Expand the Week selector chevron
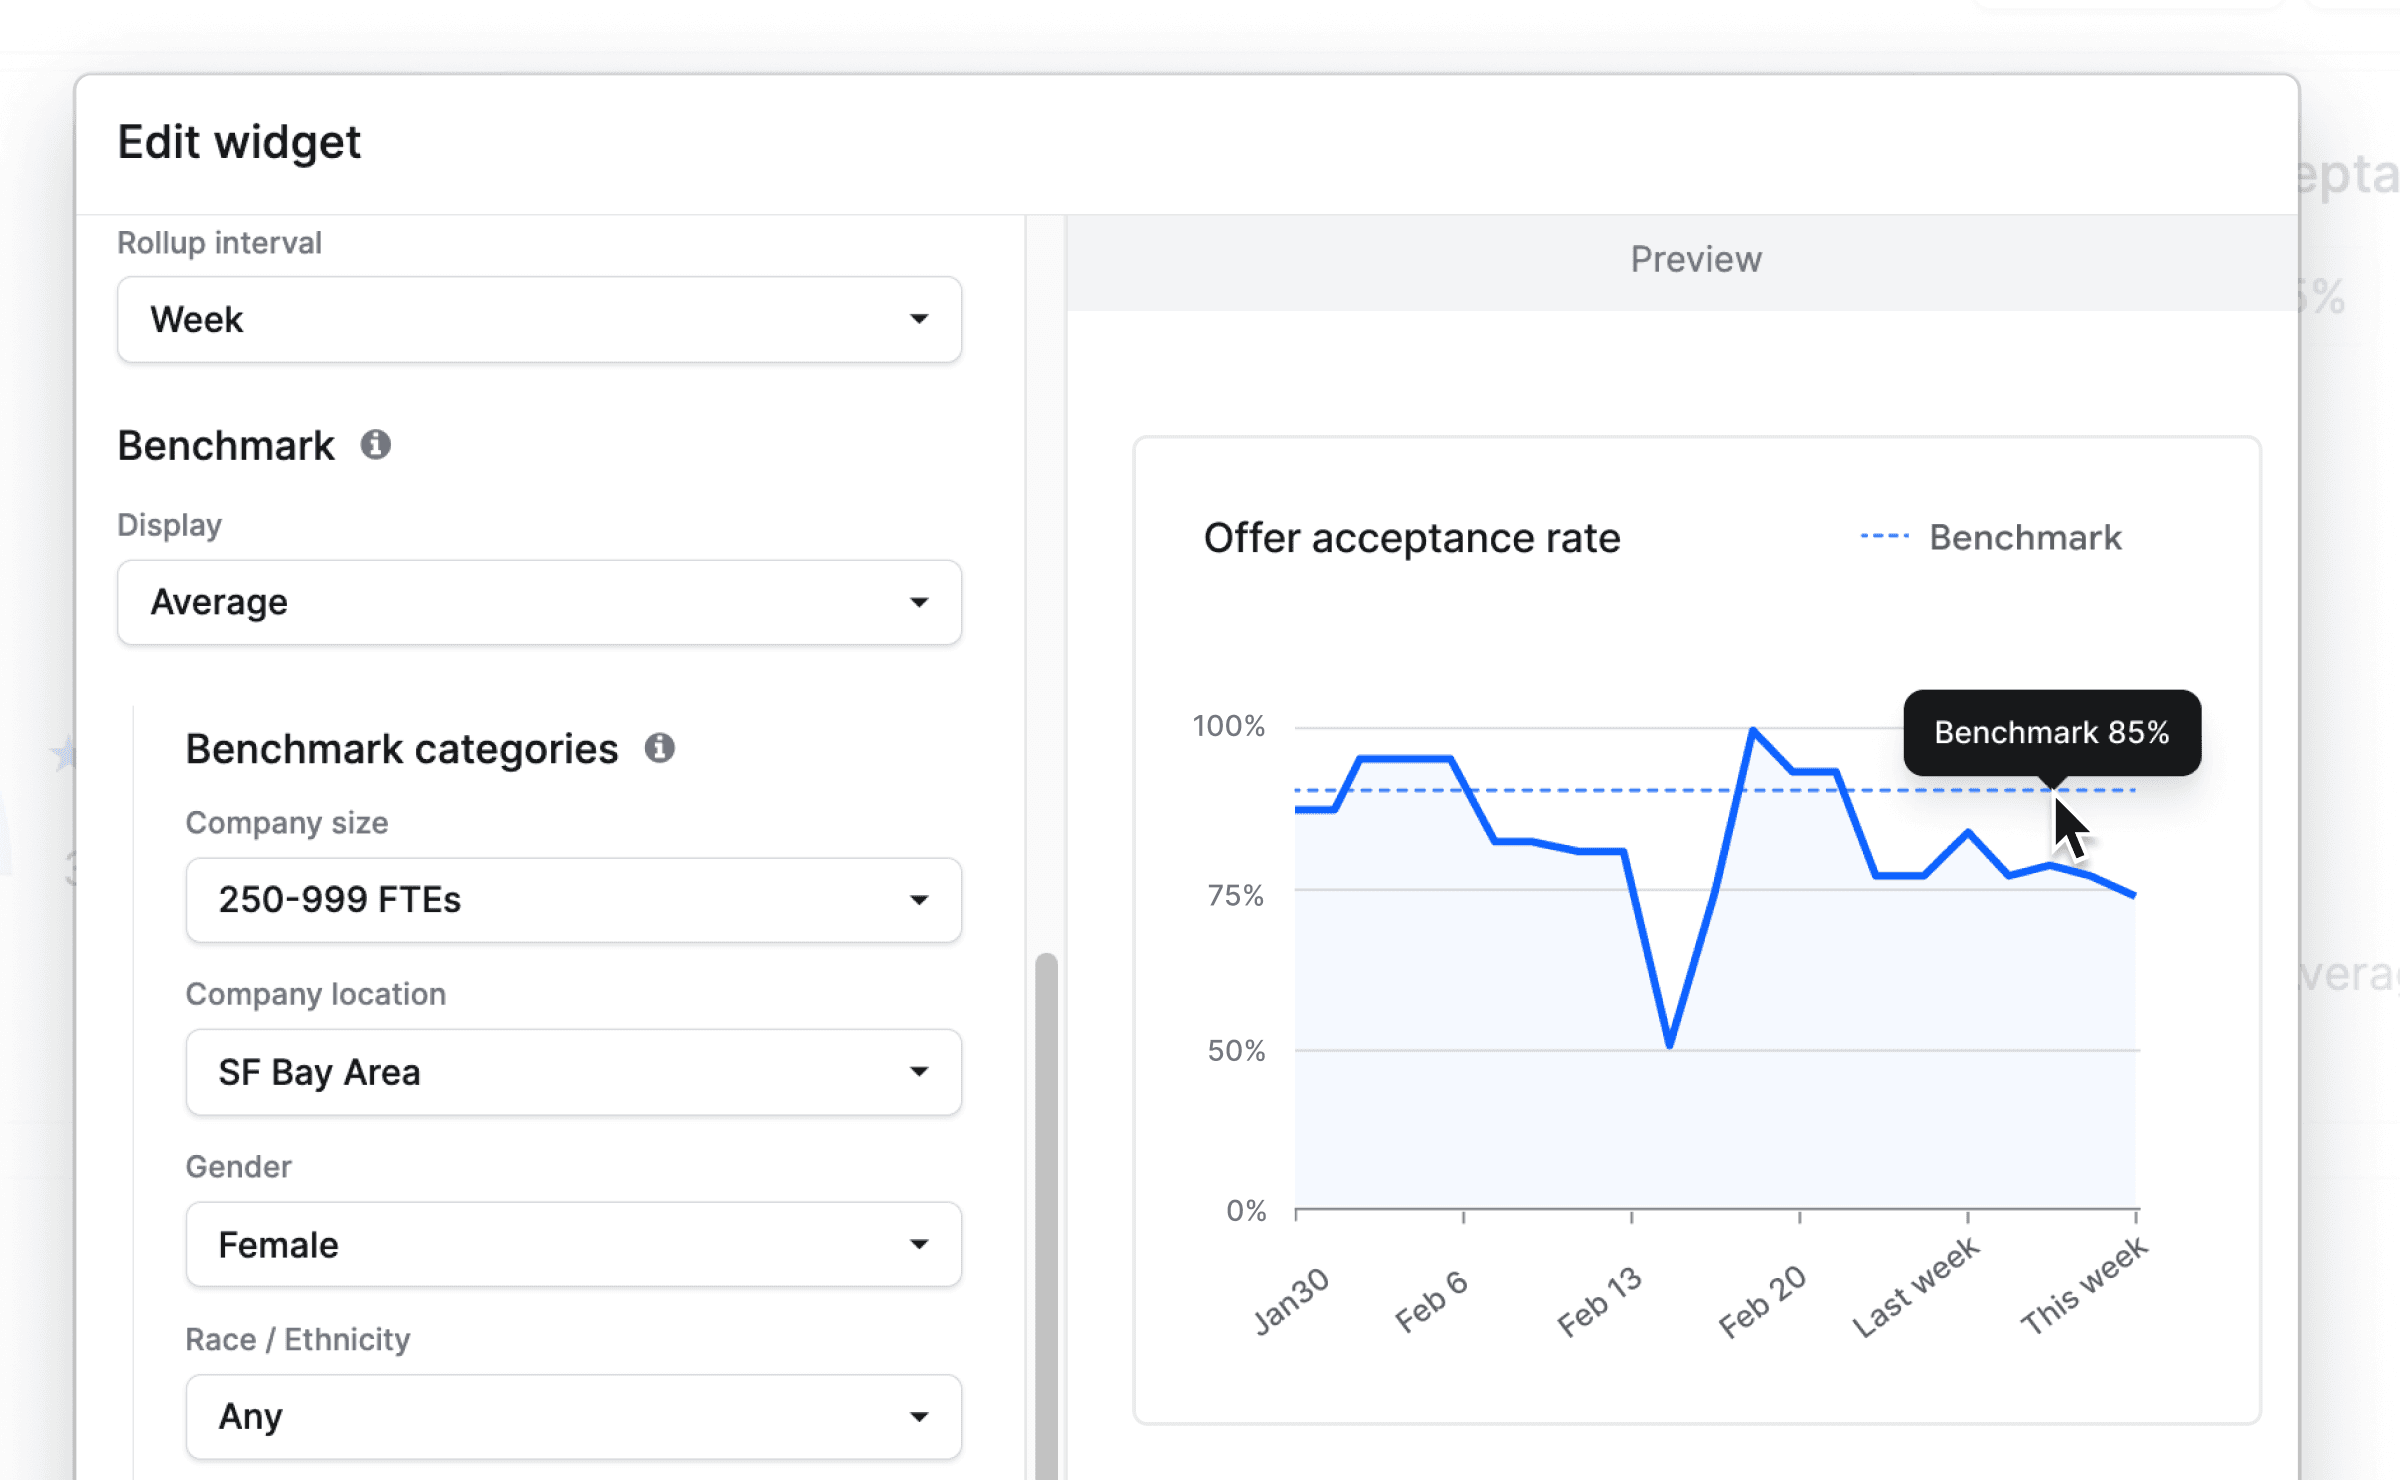 (x=919, y=319)
